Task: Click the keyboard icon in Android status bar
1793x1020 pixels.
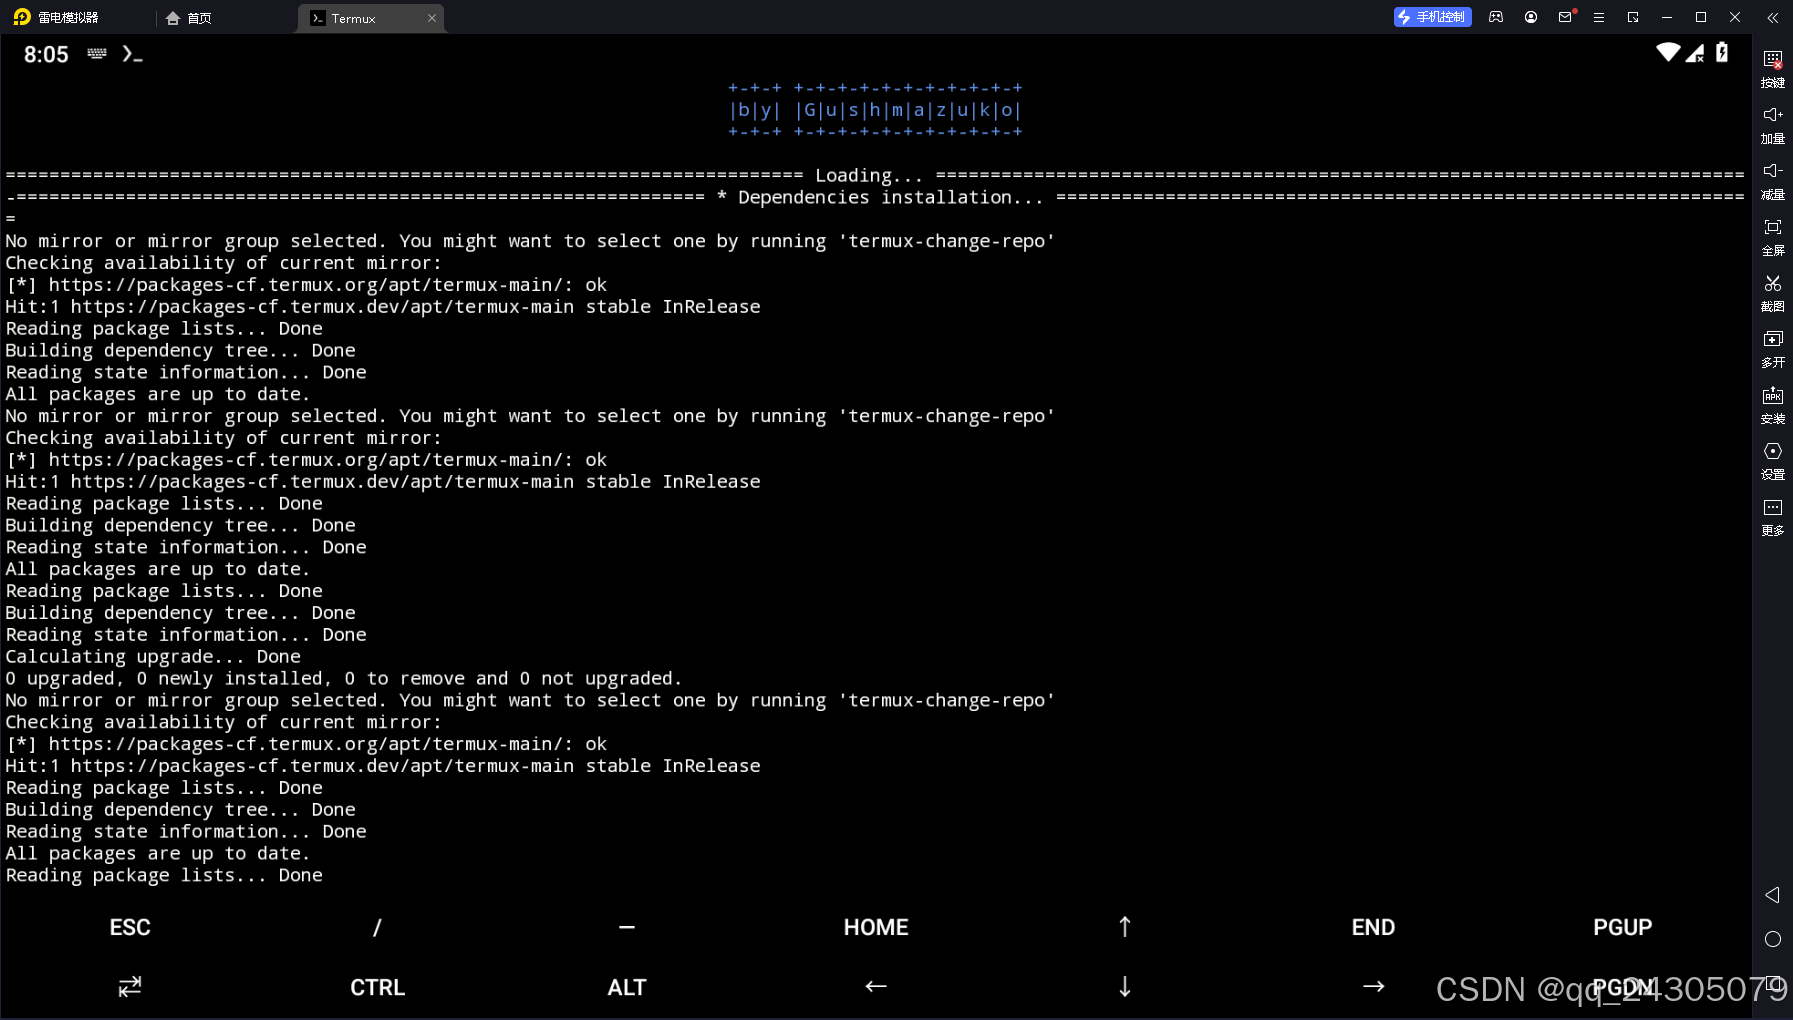Action: coord(97,53)
